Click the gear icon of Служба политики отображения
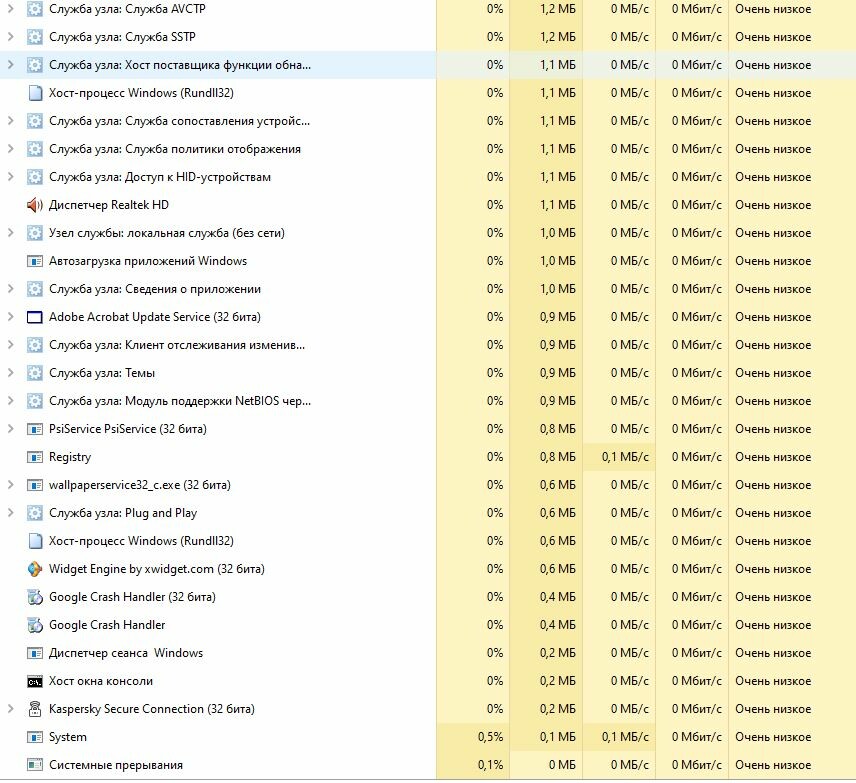This screenshot has width=856, height=783. [x=34, y=149]
